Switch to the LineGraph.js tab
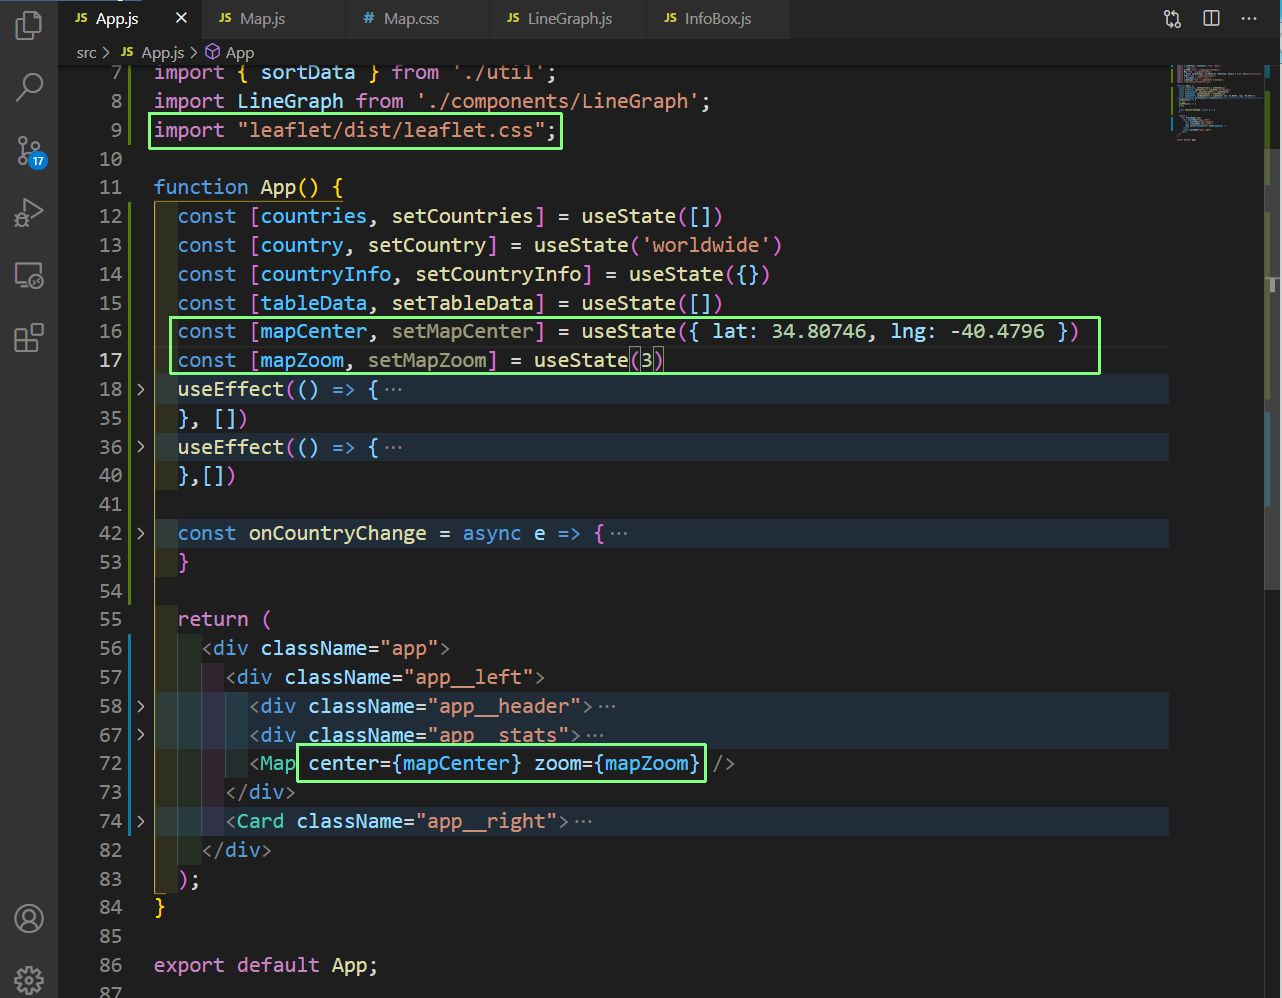1282x998 pixels. pyautogui.click(x=569, y=18)
